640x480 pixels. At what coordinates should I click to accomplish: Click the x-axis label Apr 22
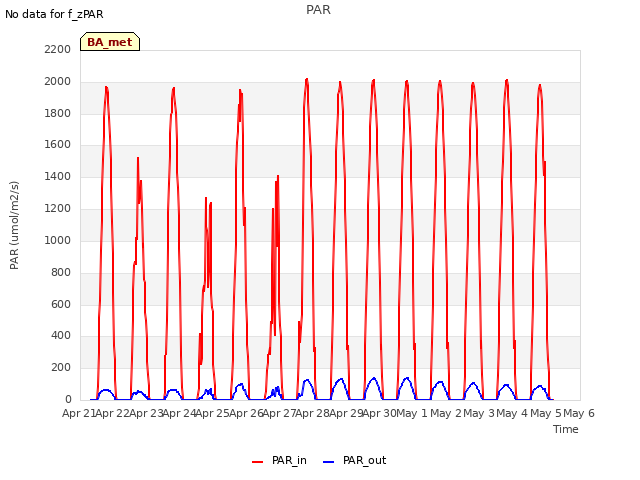point(113,413)
